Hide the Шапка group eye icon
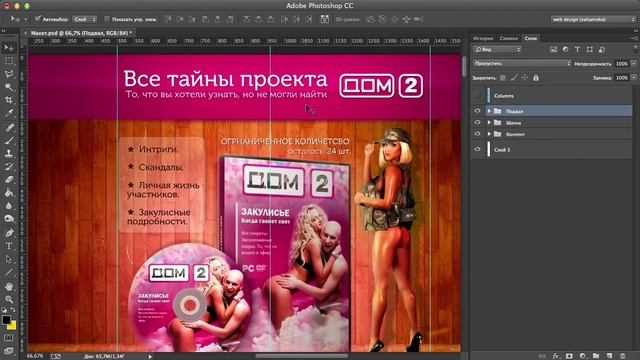The height and width of the screenshot is (360, 640). (477, 122)
